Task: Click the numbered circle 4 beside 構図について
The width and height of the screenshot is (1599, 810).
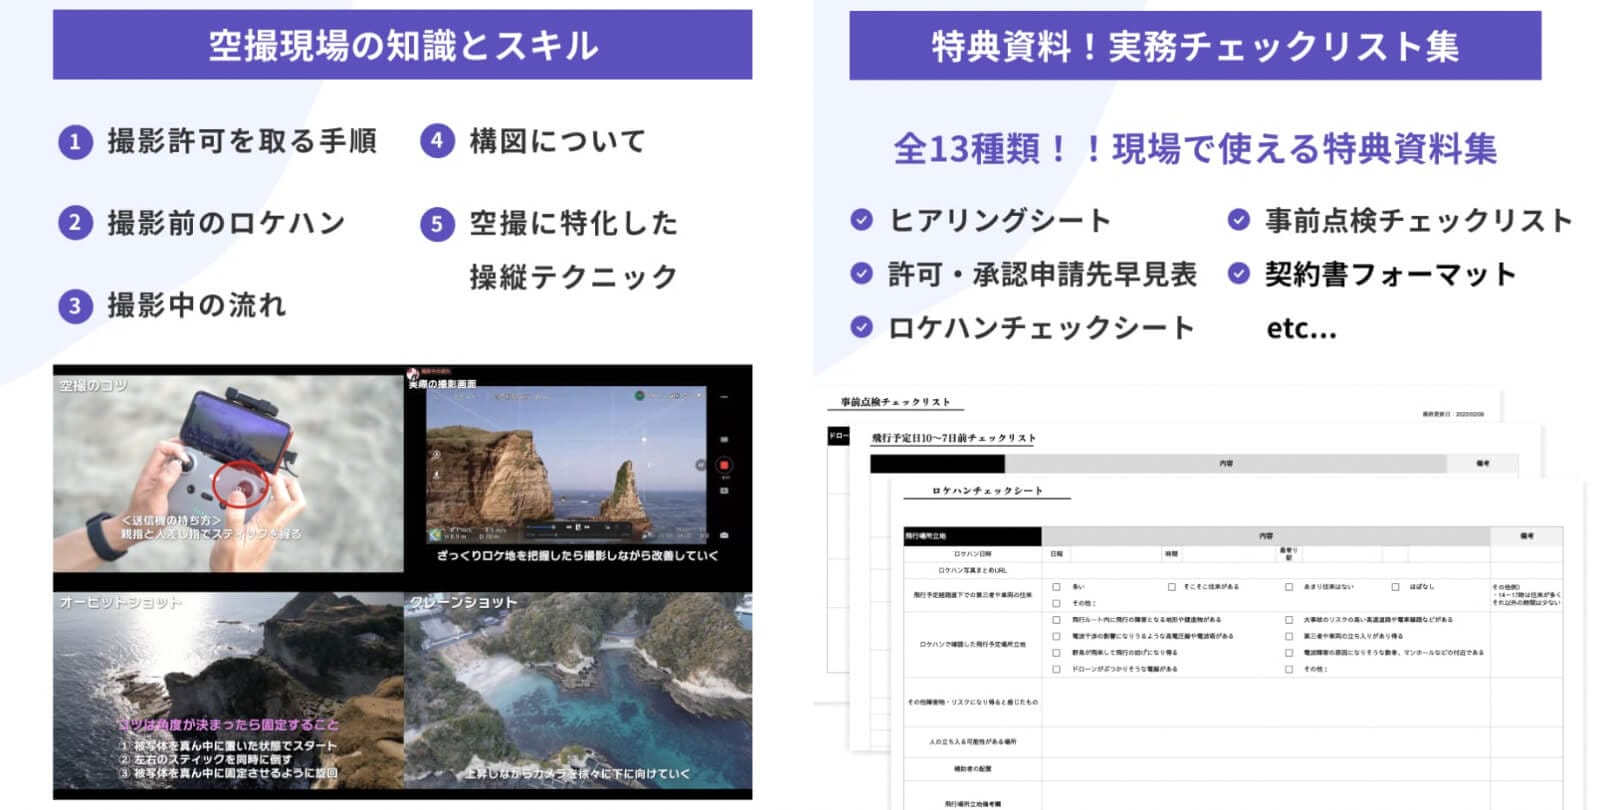Action: tap(437, 142)
